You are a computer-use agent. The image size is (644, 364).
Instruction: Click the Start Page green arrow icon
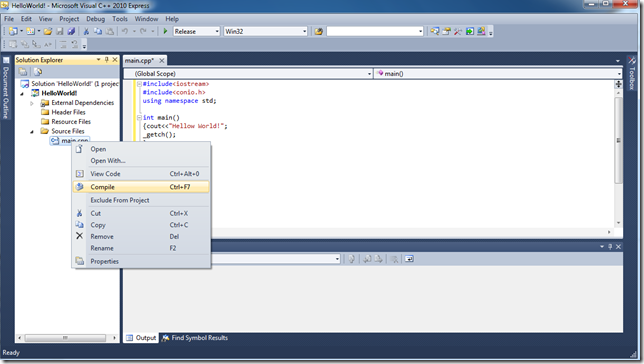[470, 31]
